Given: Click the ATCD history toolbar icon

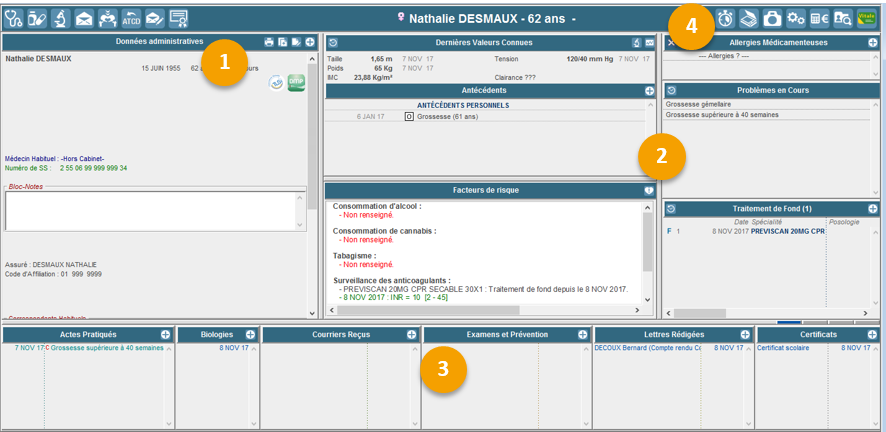Looking at the screenshot, I should (131, 18).
